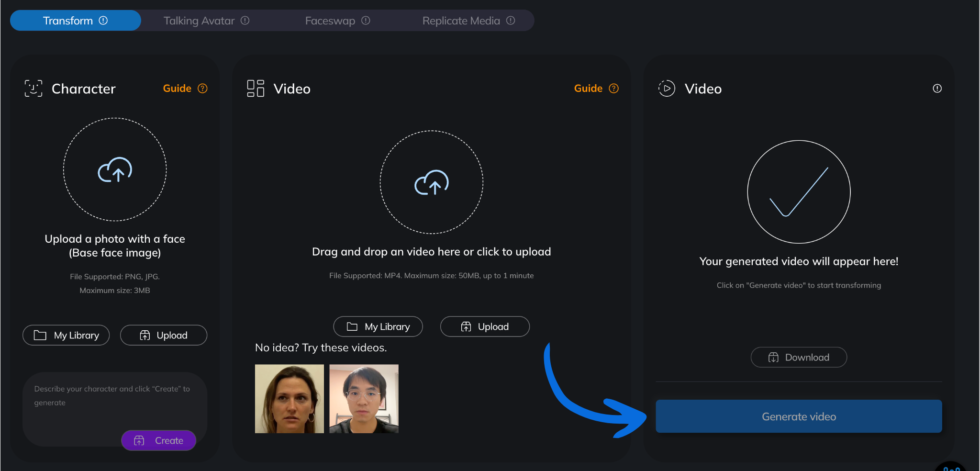This screenshot has height=471, width=980.
Task: Click folder icon on Video My Library button
Action: pyautogui.click(x=352, y=327)
